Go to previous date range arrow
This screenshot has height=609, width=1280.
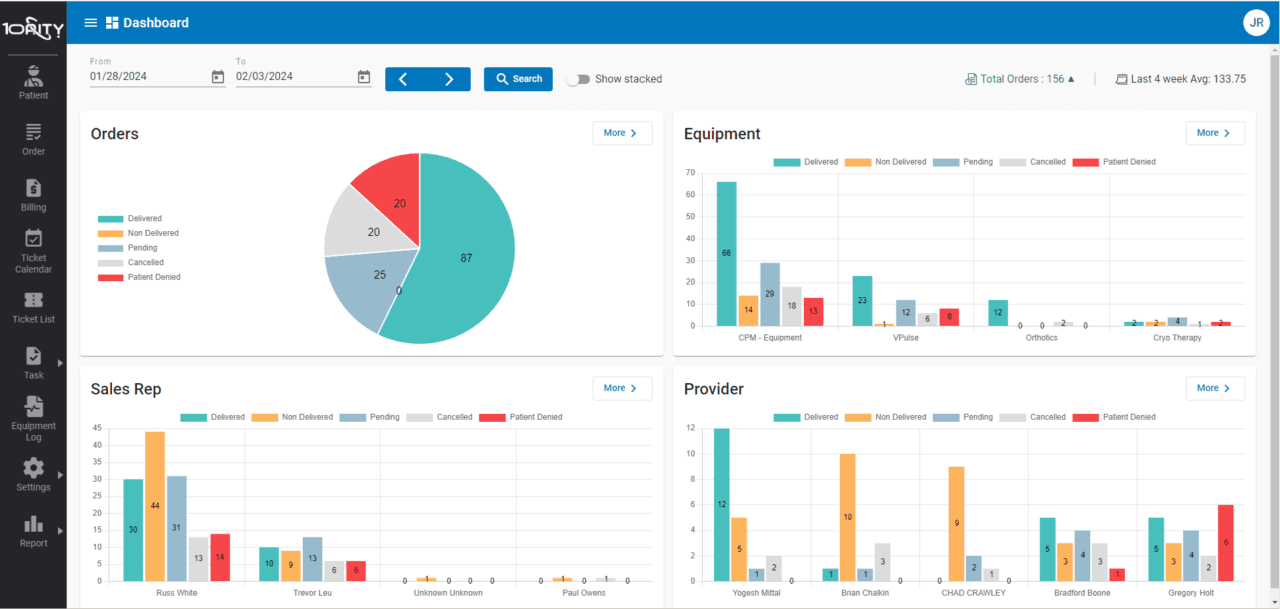coord(403,79)
